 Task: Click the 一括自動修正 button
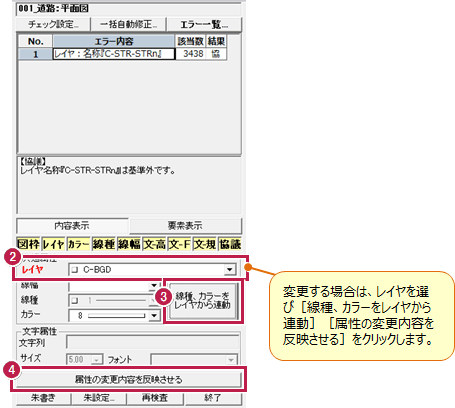[128, 24]
